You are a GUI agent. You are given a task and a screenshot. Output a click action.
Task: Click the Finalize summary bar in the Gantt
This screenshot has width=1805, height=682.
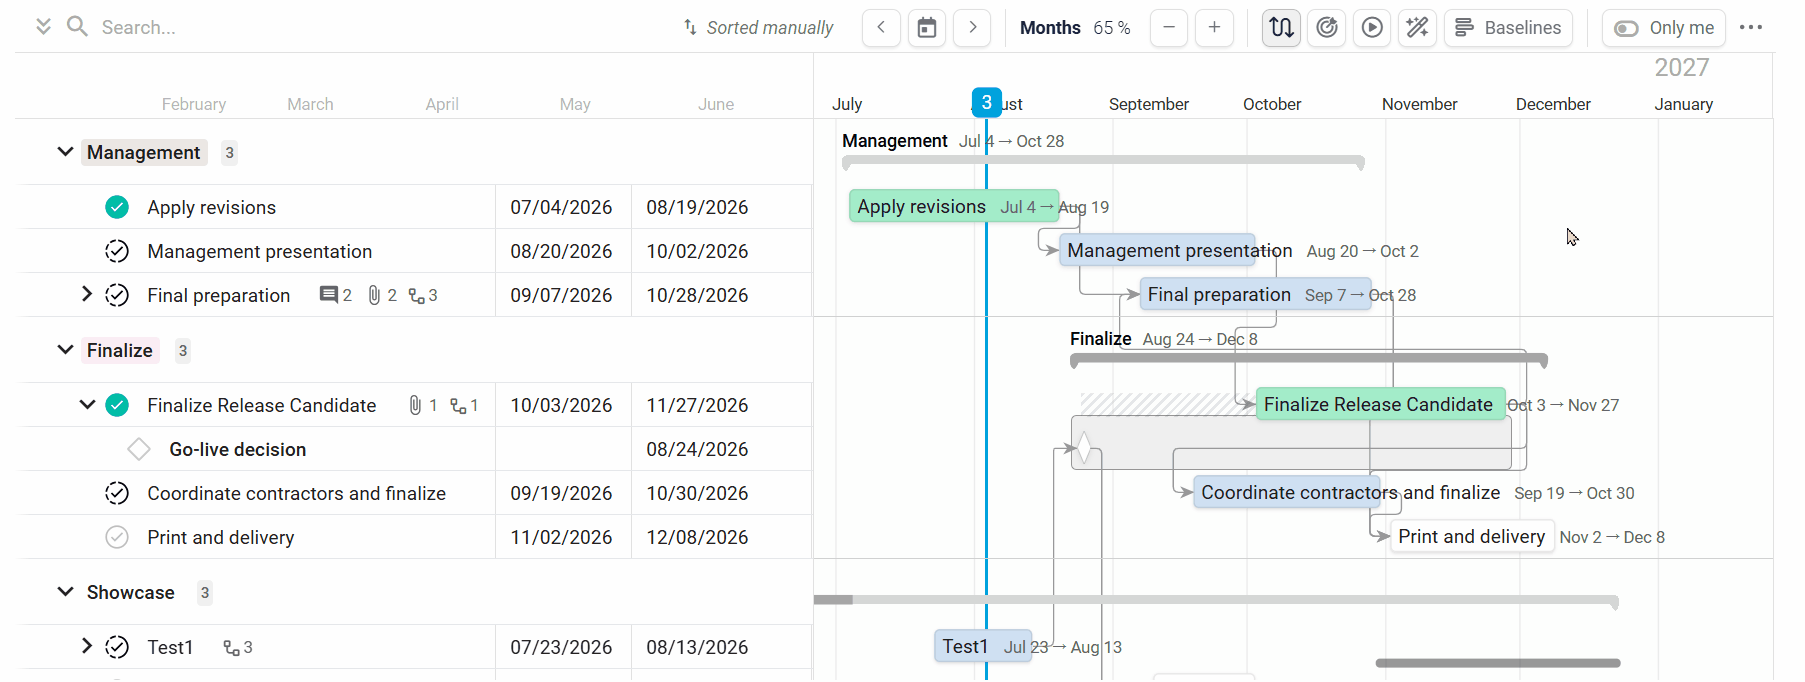click(1309, 359)
